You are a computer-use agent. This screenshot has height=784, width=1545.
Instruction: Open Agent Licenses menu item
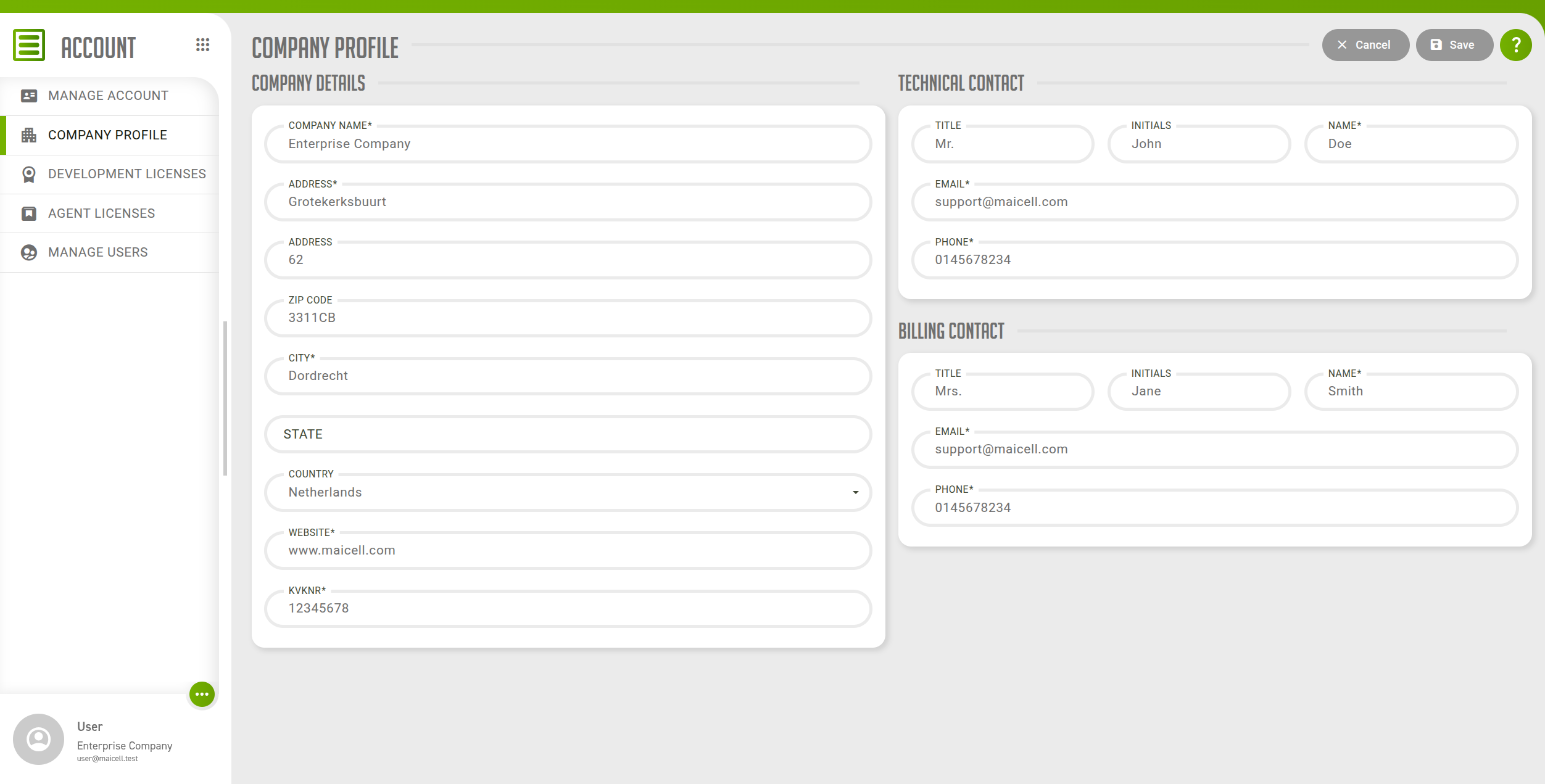109,213
